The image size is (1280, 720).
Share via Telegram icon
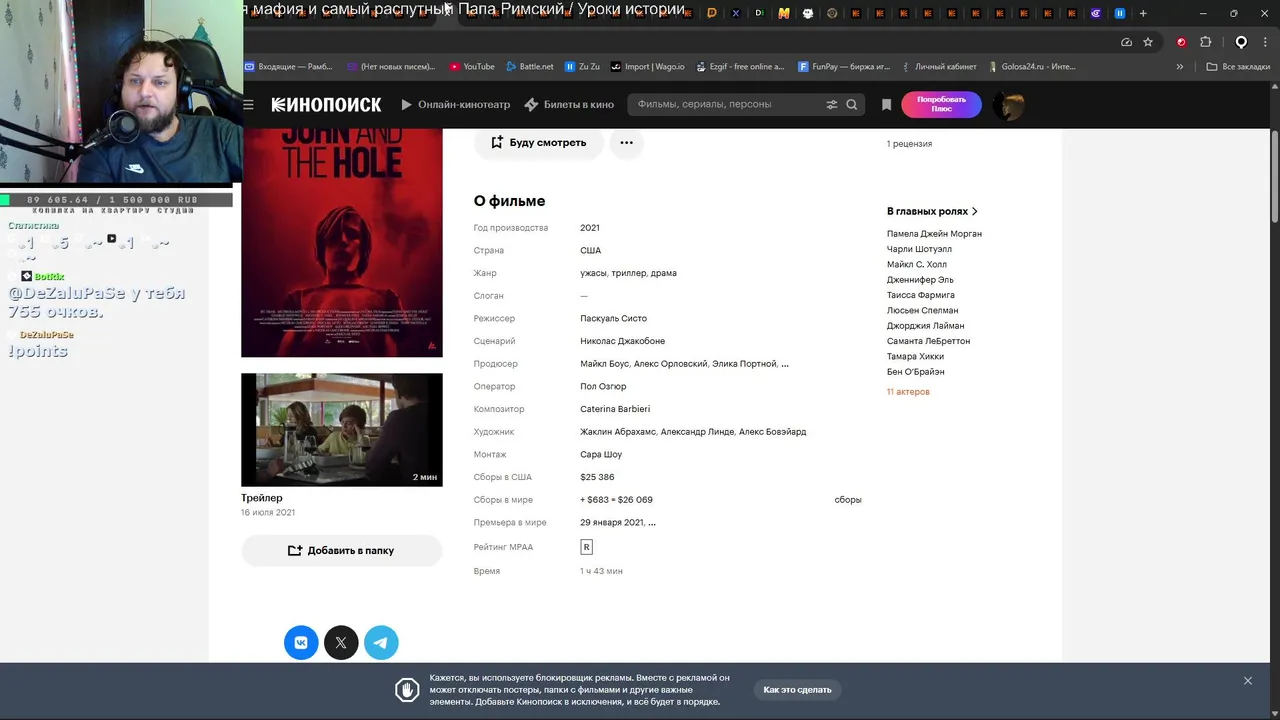tap(381, 643)
